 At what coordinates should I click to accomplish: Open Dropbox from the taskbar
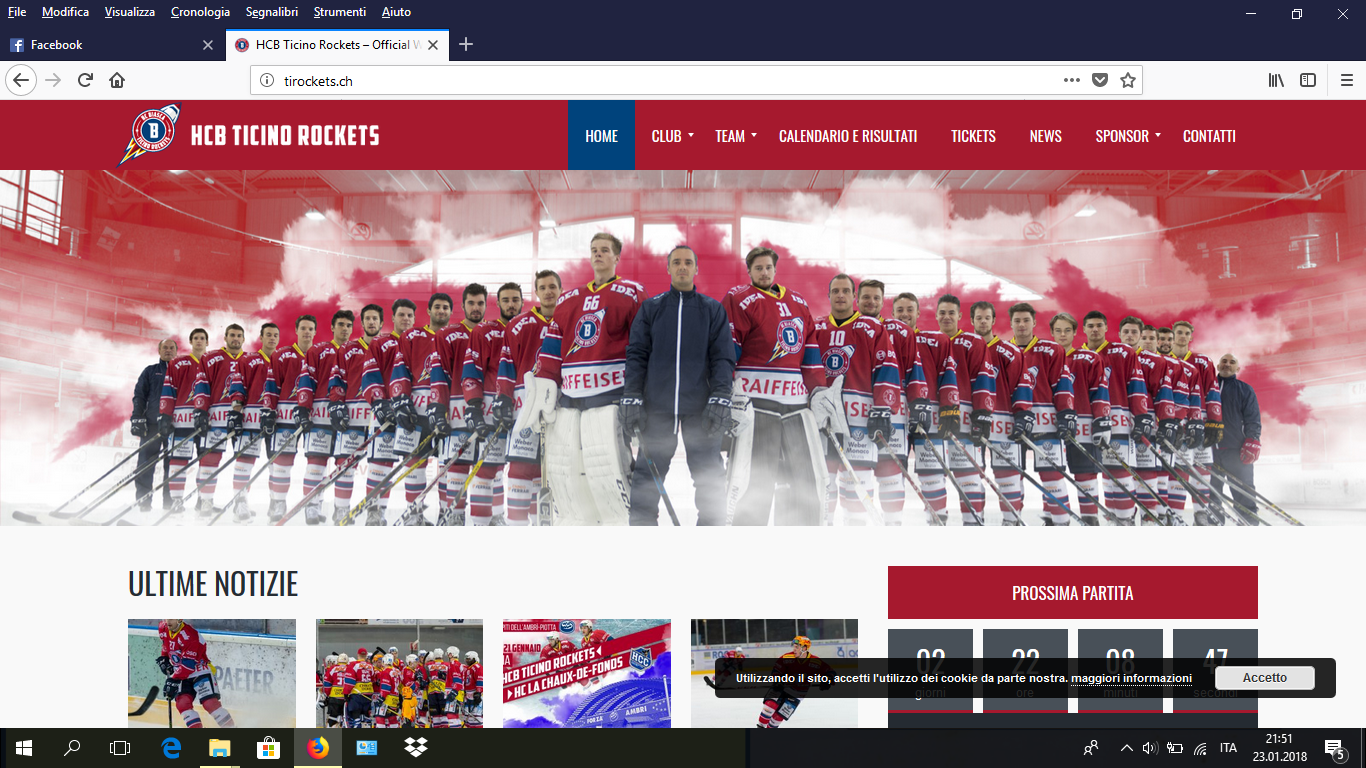[x=416, y=747]
